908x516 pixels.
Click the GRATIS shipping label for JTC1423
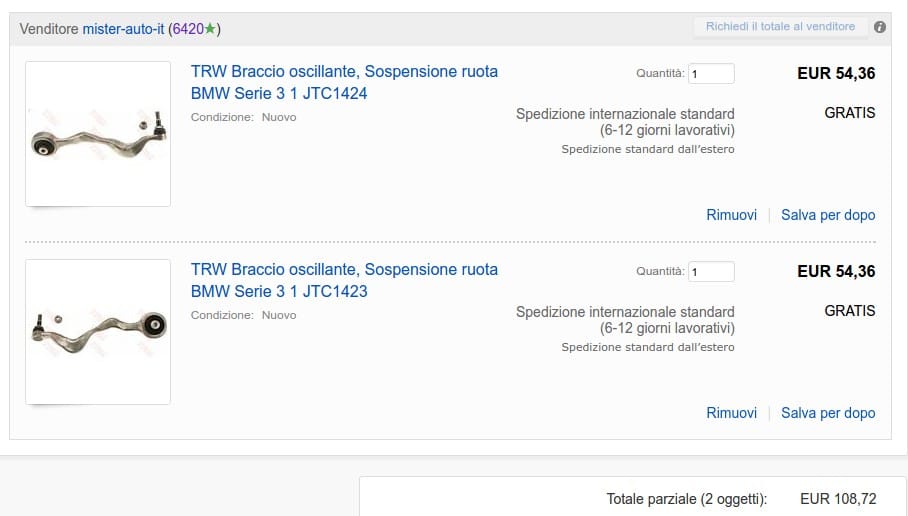[x=849, y=311]
